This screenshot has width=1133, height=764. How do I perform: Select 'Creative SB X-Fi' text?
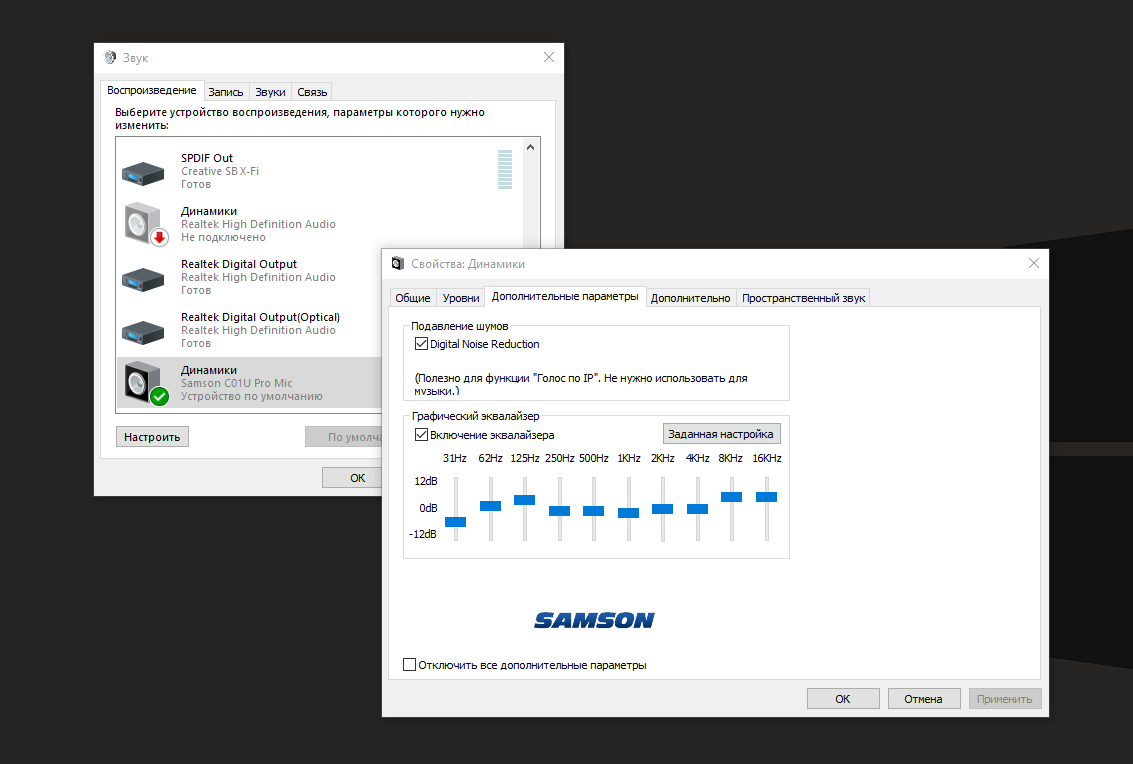(220, 171)
